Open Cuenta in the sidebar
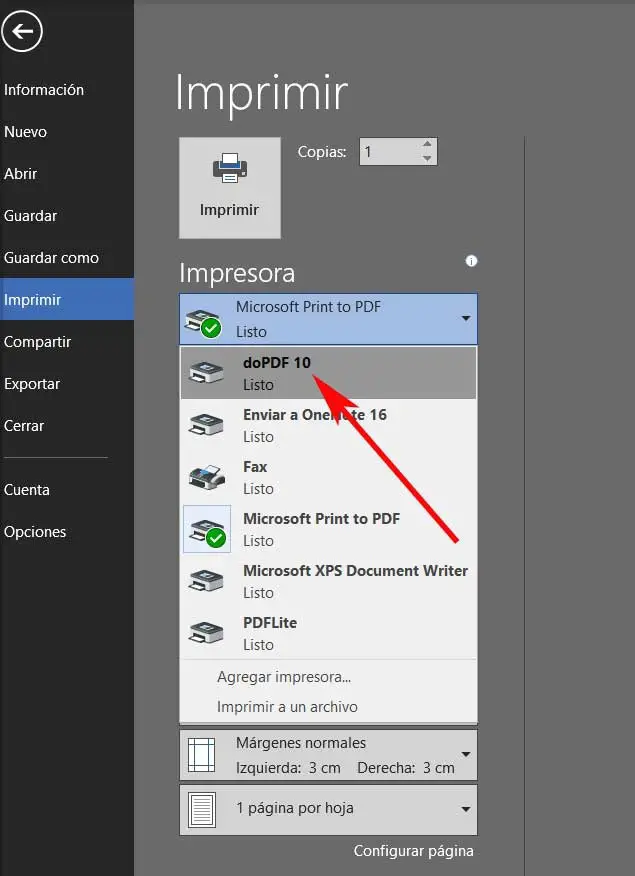635x876 pixels. (67, 490)
